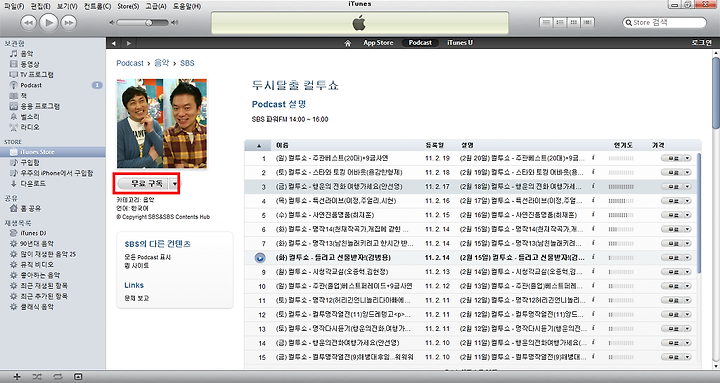This screenshot has height=383, width=720.
Task: Open the 컨트롤(C) menu
Action: [97, 6]
